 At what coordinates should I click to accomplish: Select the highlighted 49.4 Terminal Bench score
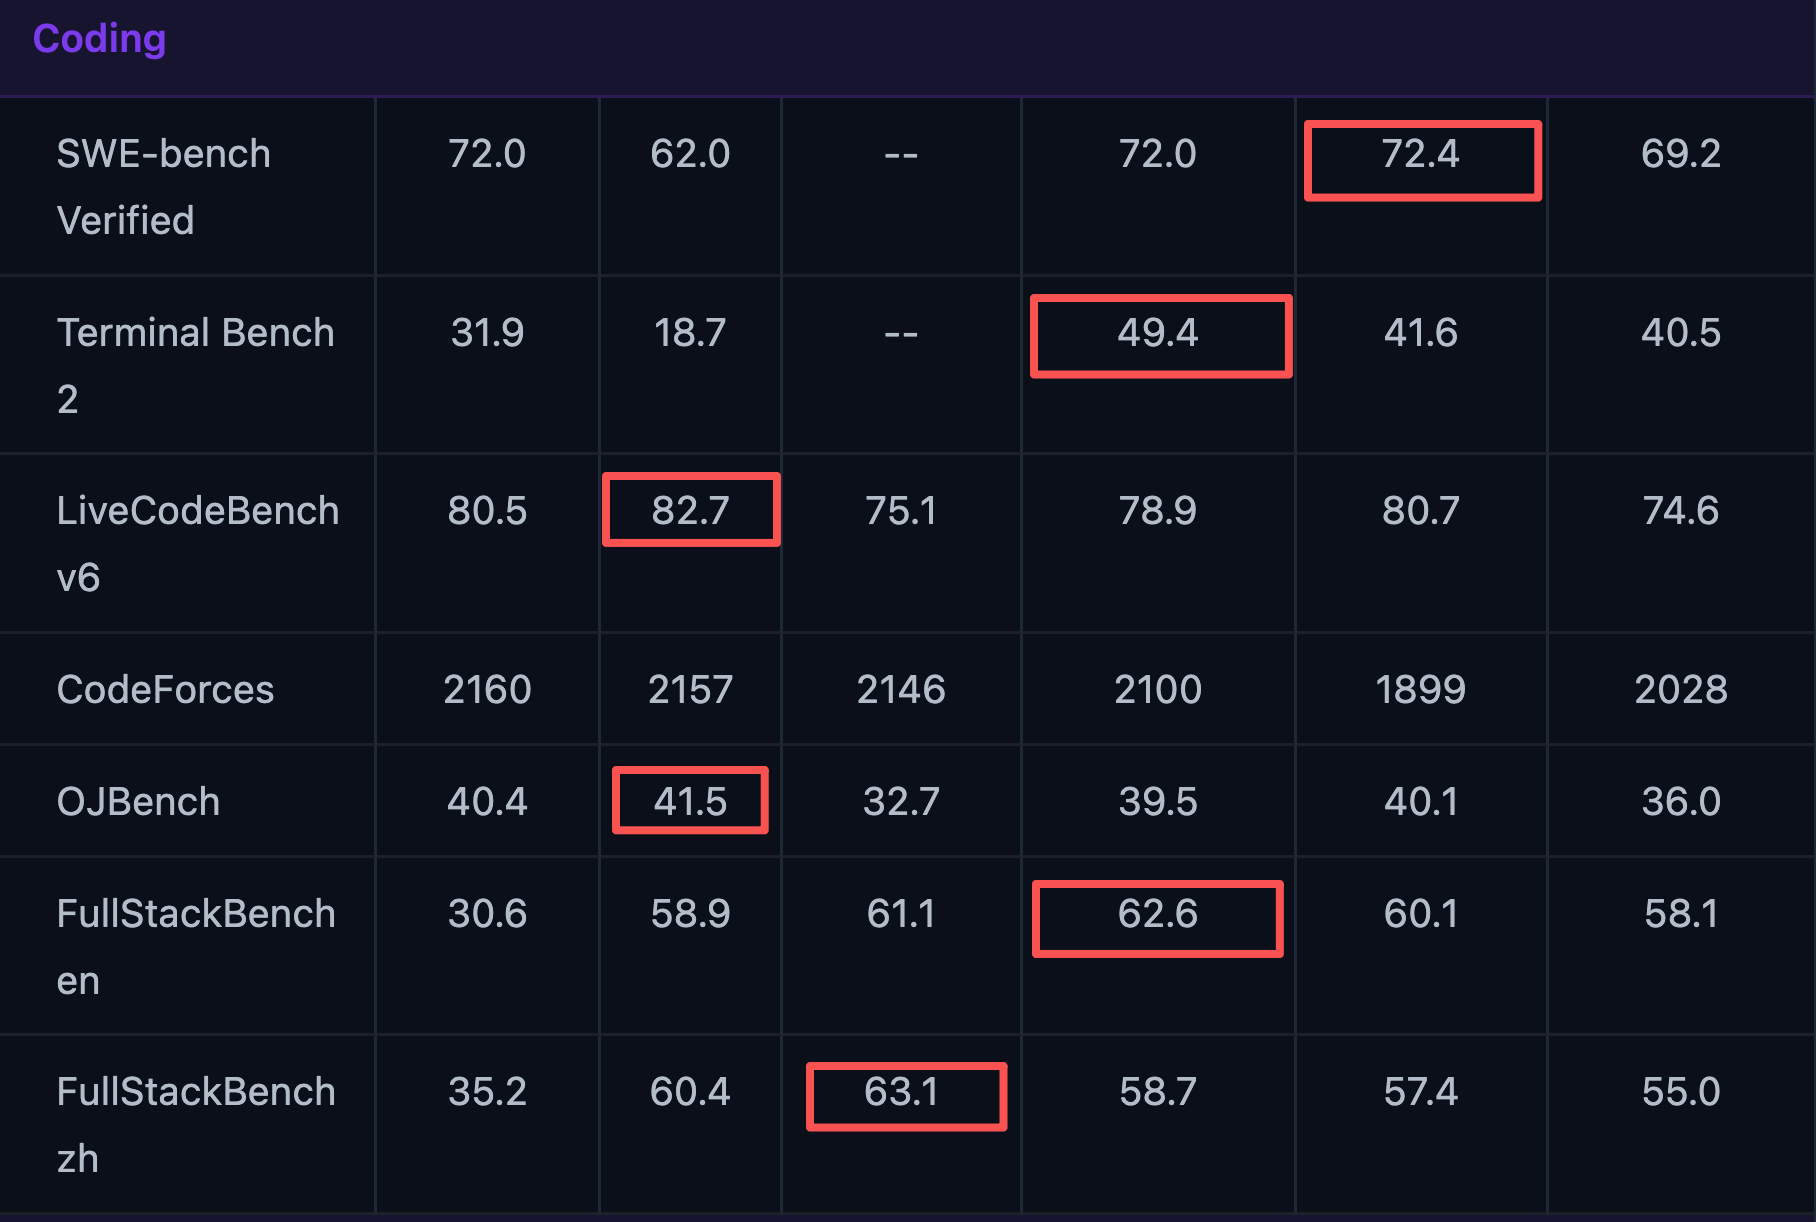pos(1158,333)
